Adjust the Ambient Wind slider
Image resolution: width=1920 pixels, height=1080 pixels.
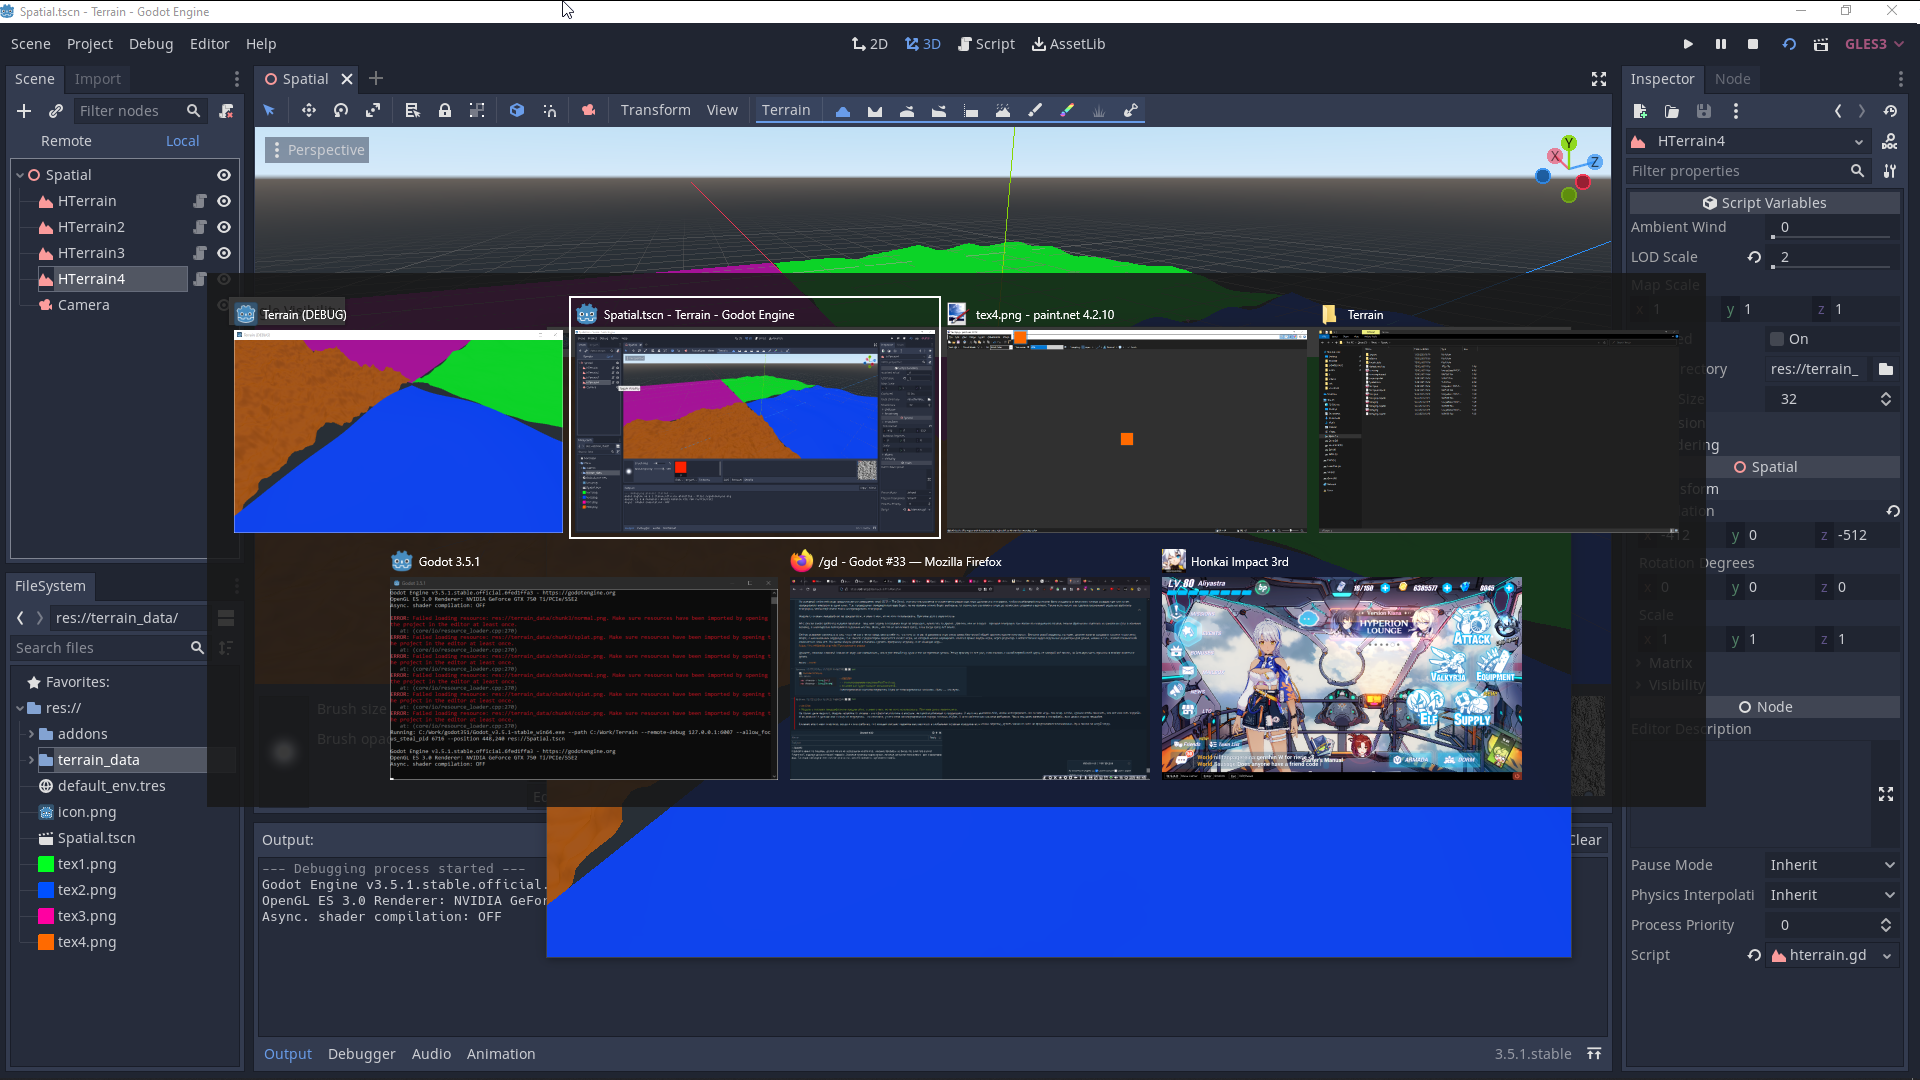pos(1830,237)
